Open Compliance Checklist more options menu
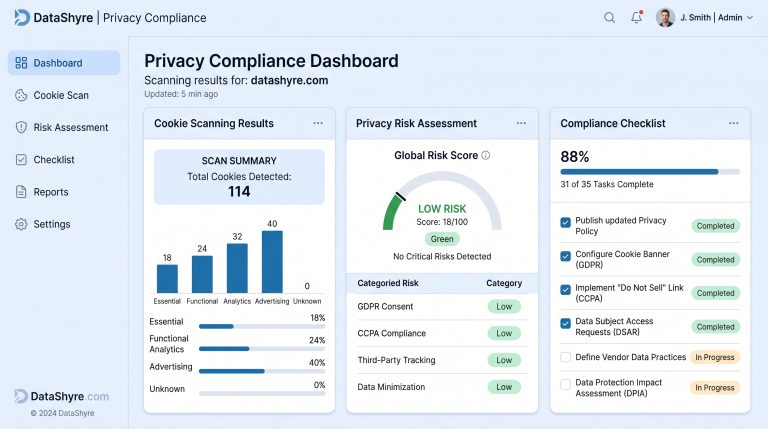This screenshot has height=429, width=768. coord(733,123)
